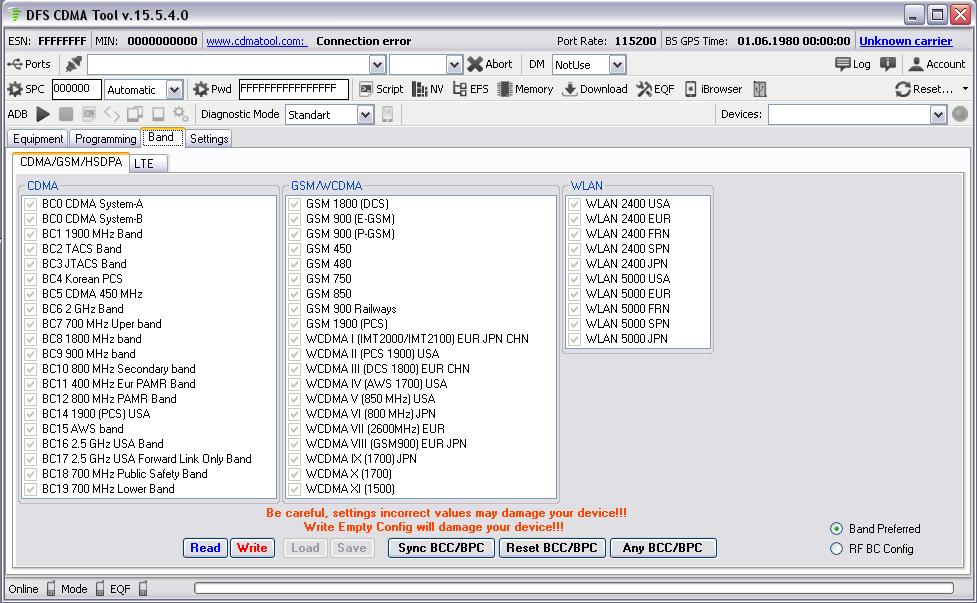Open the EFS file system tool
The width and height of the screenshot is (977, 603).
pos(470,89)
